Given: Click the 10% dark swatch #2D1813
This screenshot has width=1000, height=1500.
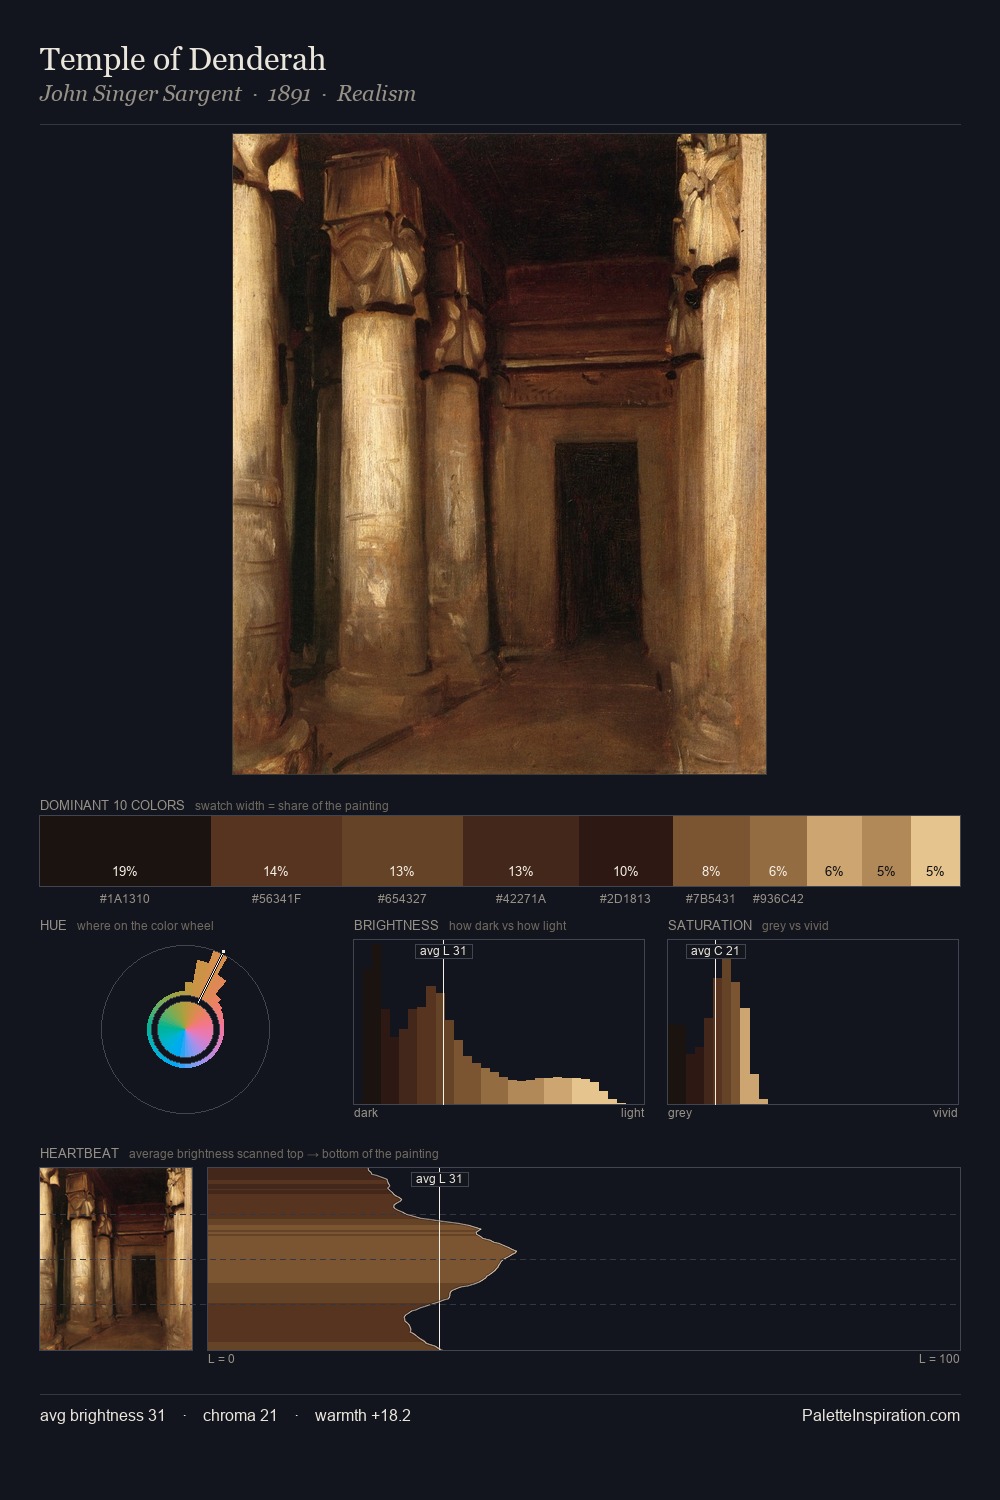Looking at the screenshot, I should [x=626, y=851].
